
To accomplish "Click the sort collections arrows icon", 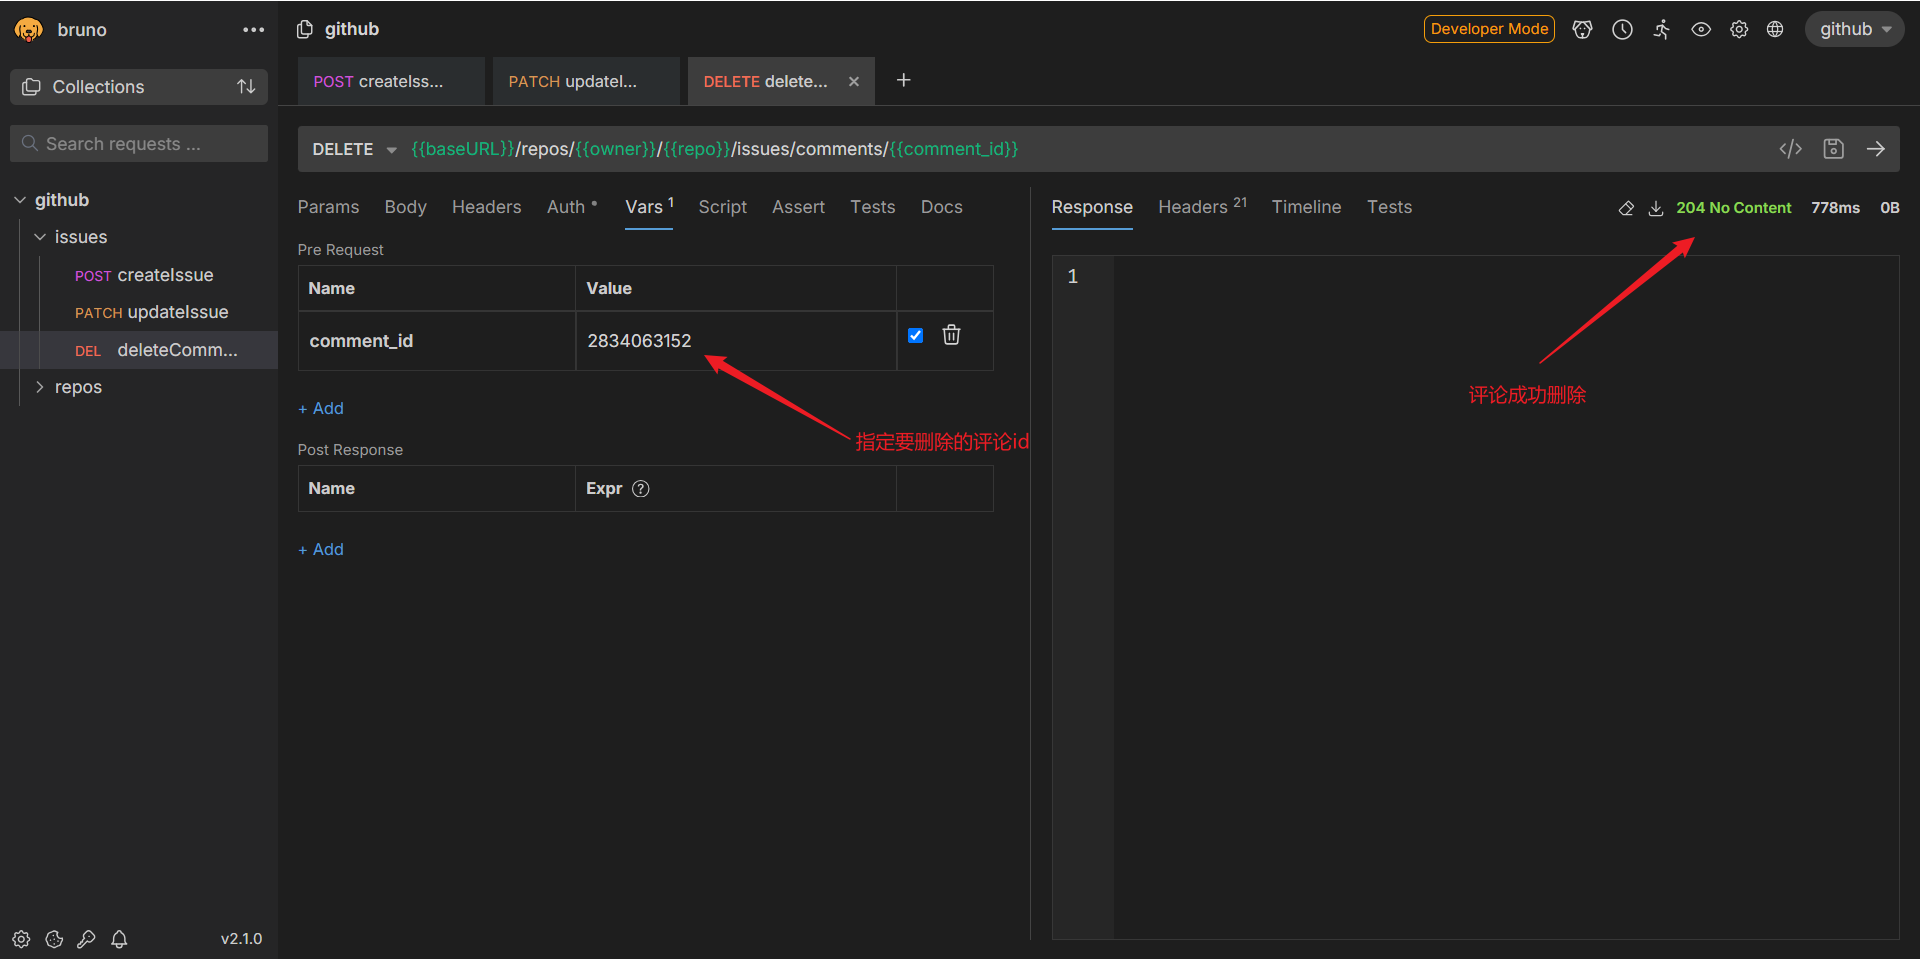I will coord(246,87).
